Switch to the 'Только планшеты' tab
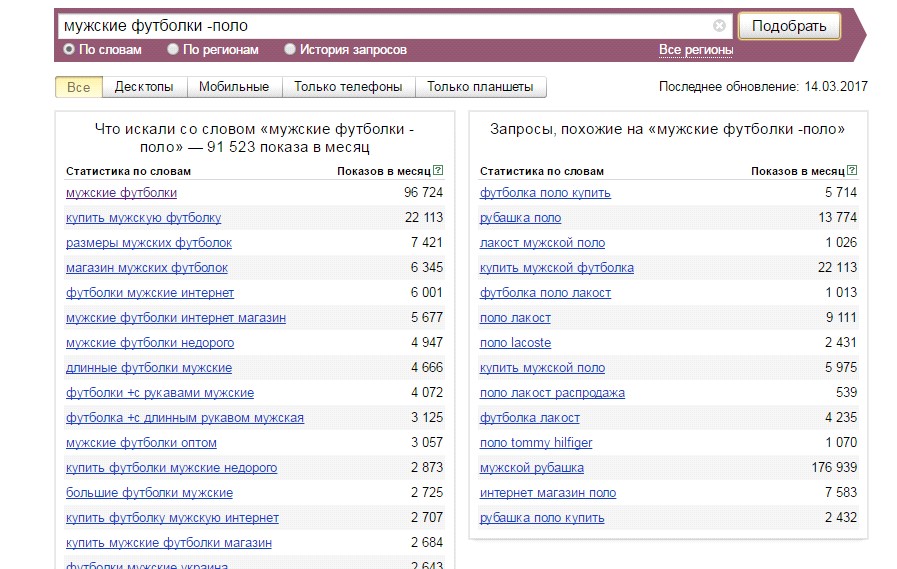The image size is (897, 569). point(480,87)
